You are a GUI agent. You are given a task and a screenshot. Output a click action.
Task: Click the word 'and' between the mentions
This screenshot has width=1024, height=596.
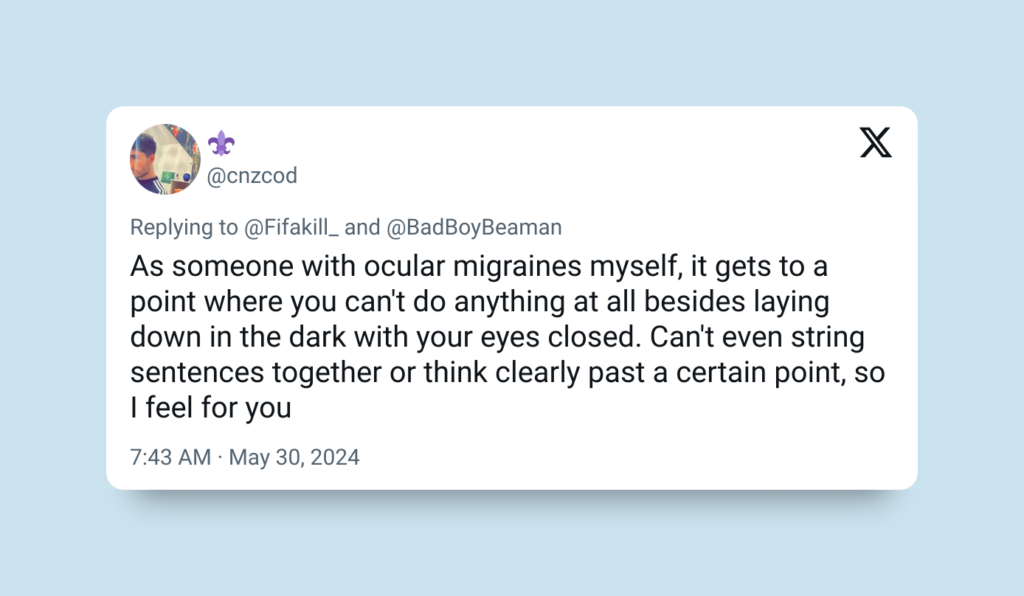coord(362,227)
